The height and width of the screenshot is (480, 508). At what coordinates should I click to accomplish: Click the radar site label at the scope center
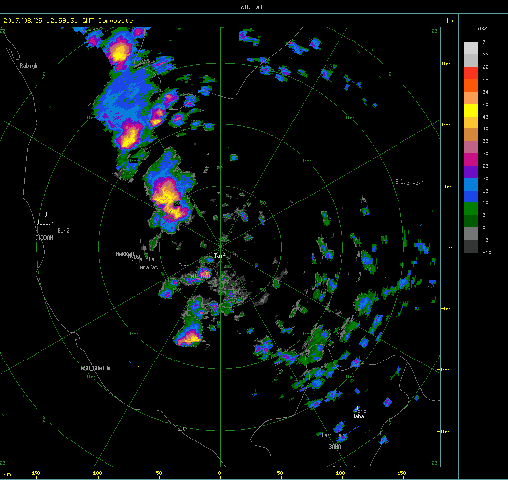[x=219, y=256]
